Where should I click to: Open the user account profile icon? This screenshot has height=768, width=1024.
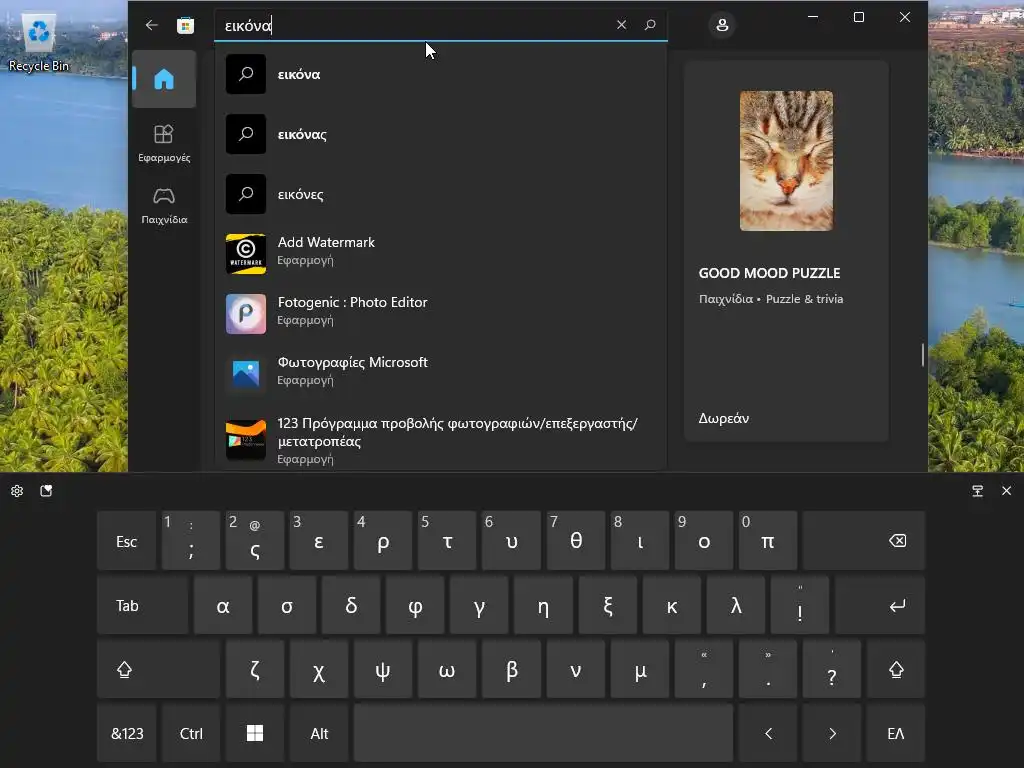722,25
